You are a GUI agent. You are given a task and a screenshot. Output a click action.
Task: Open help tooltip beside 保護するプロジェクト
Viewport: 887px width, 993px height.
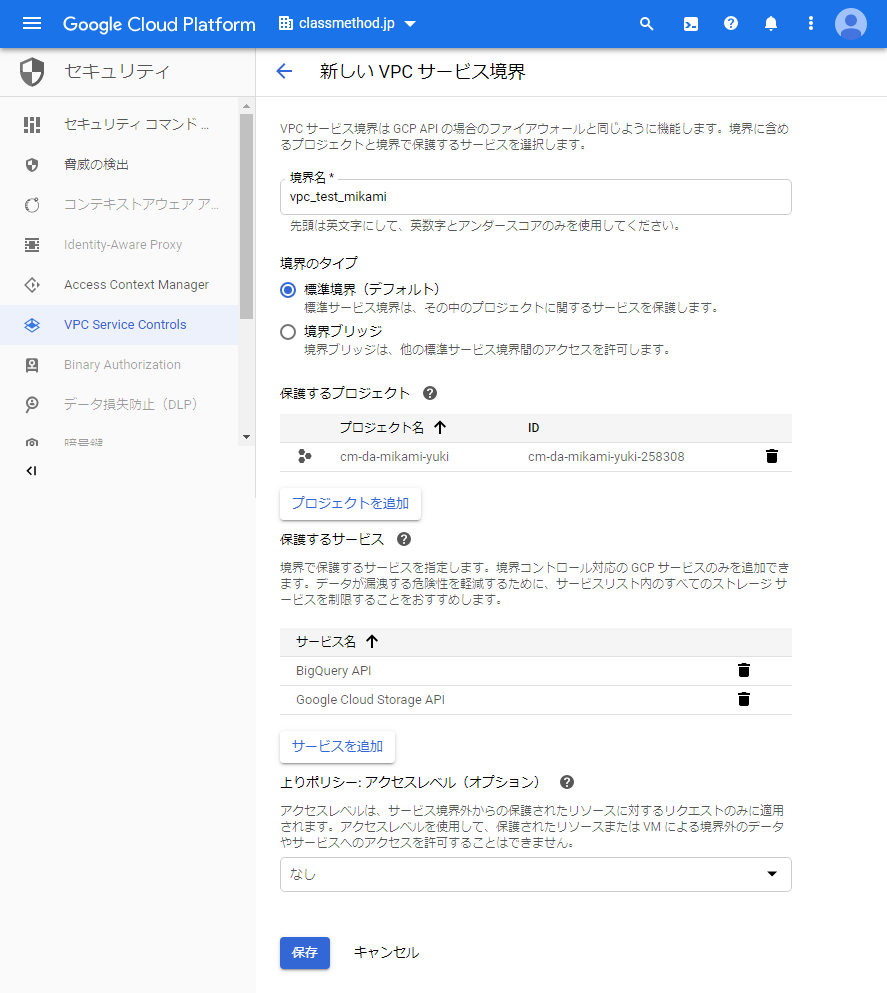click(429, 393)
